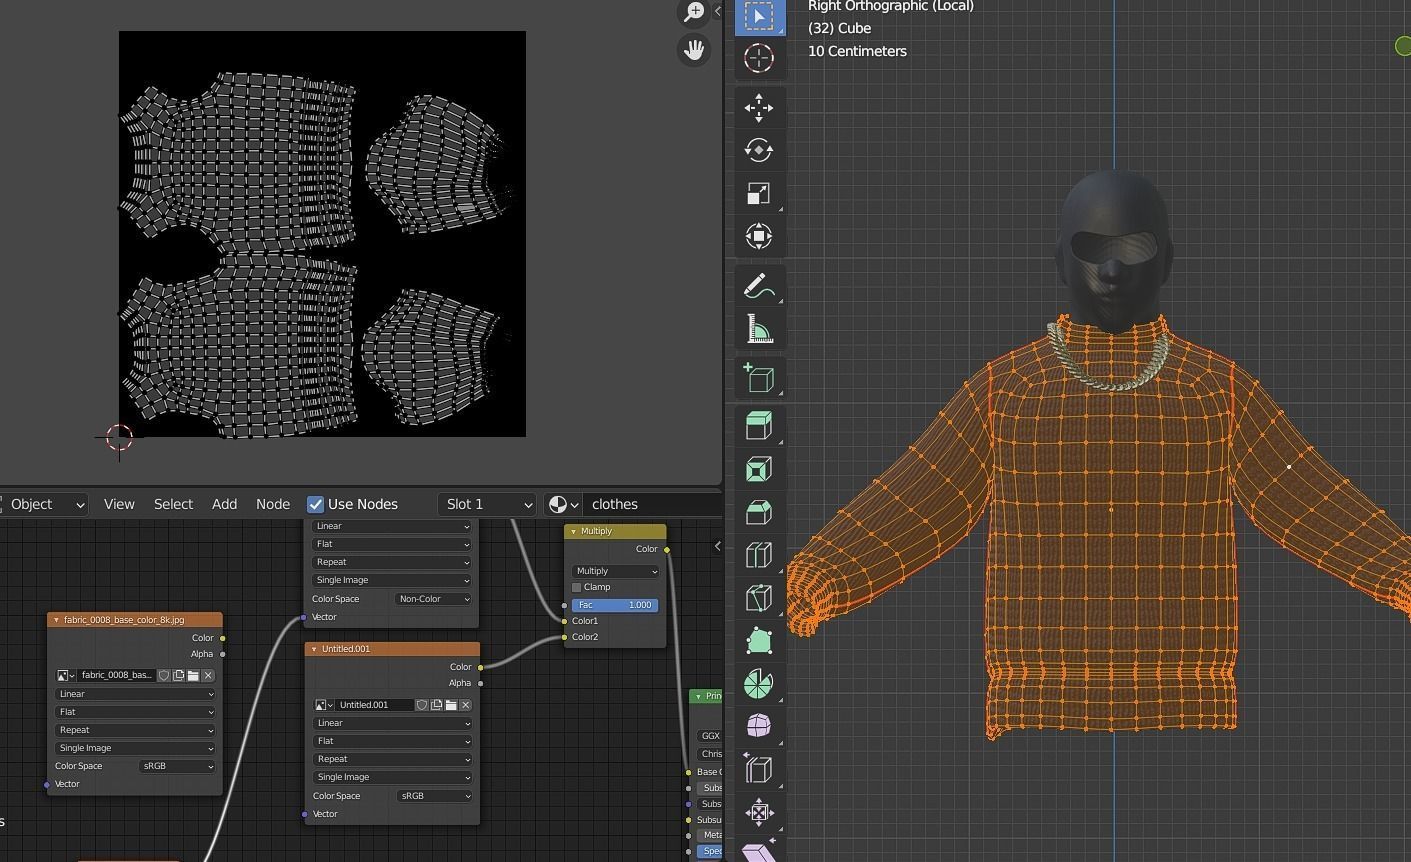Image resolution: width=1411 pixels, height=862 pixels.
Task: Open the Multiply blend type dropdown
Action: [x=615, y=571]
